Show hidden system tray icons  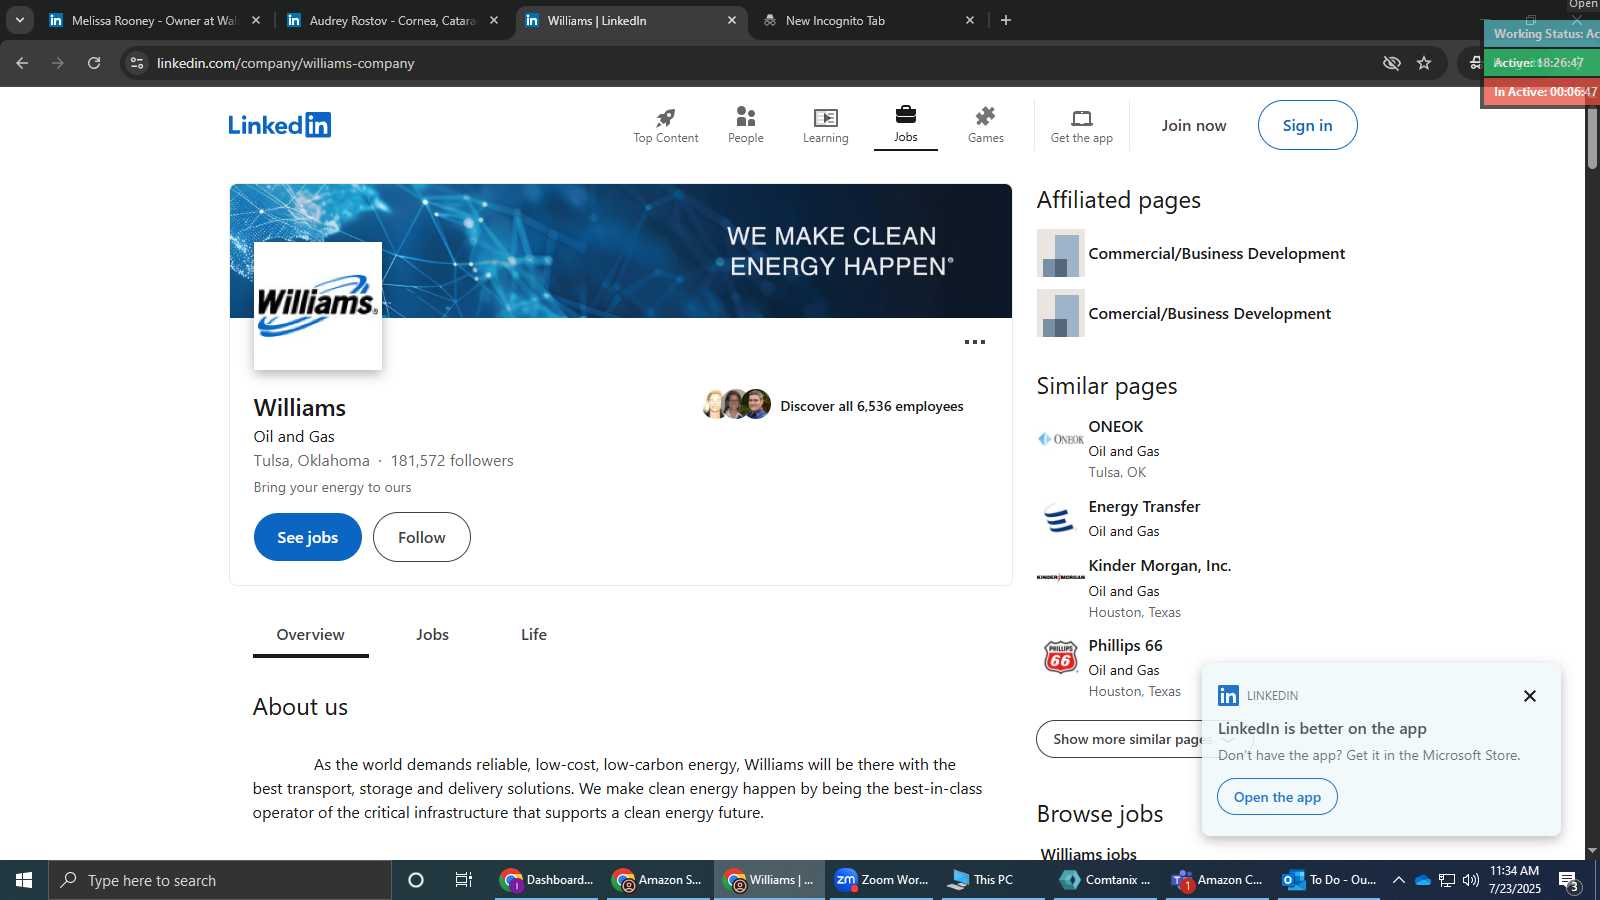coord(1398,880)
